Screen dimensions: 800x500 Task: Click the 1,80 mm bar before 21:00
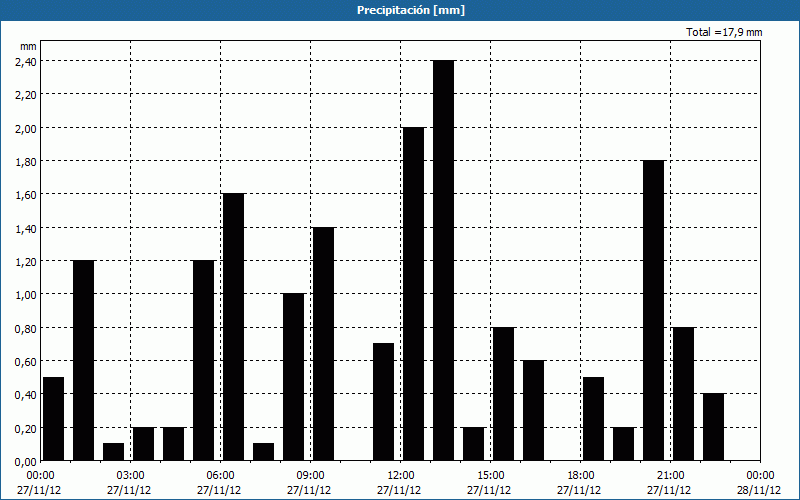(654, 311)
